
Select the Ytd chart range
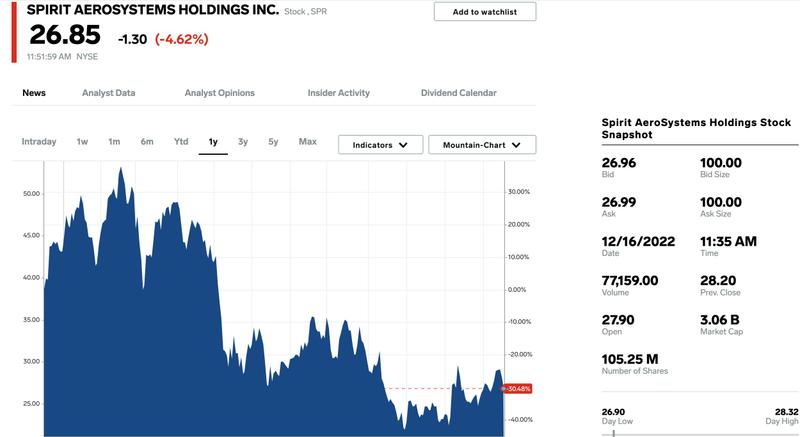tap(181, 142)
